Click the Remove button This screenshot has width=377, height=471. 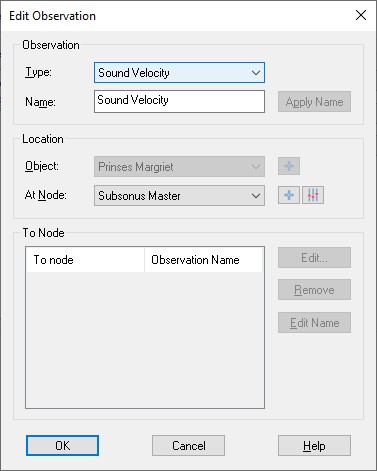click(314, 290)
